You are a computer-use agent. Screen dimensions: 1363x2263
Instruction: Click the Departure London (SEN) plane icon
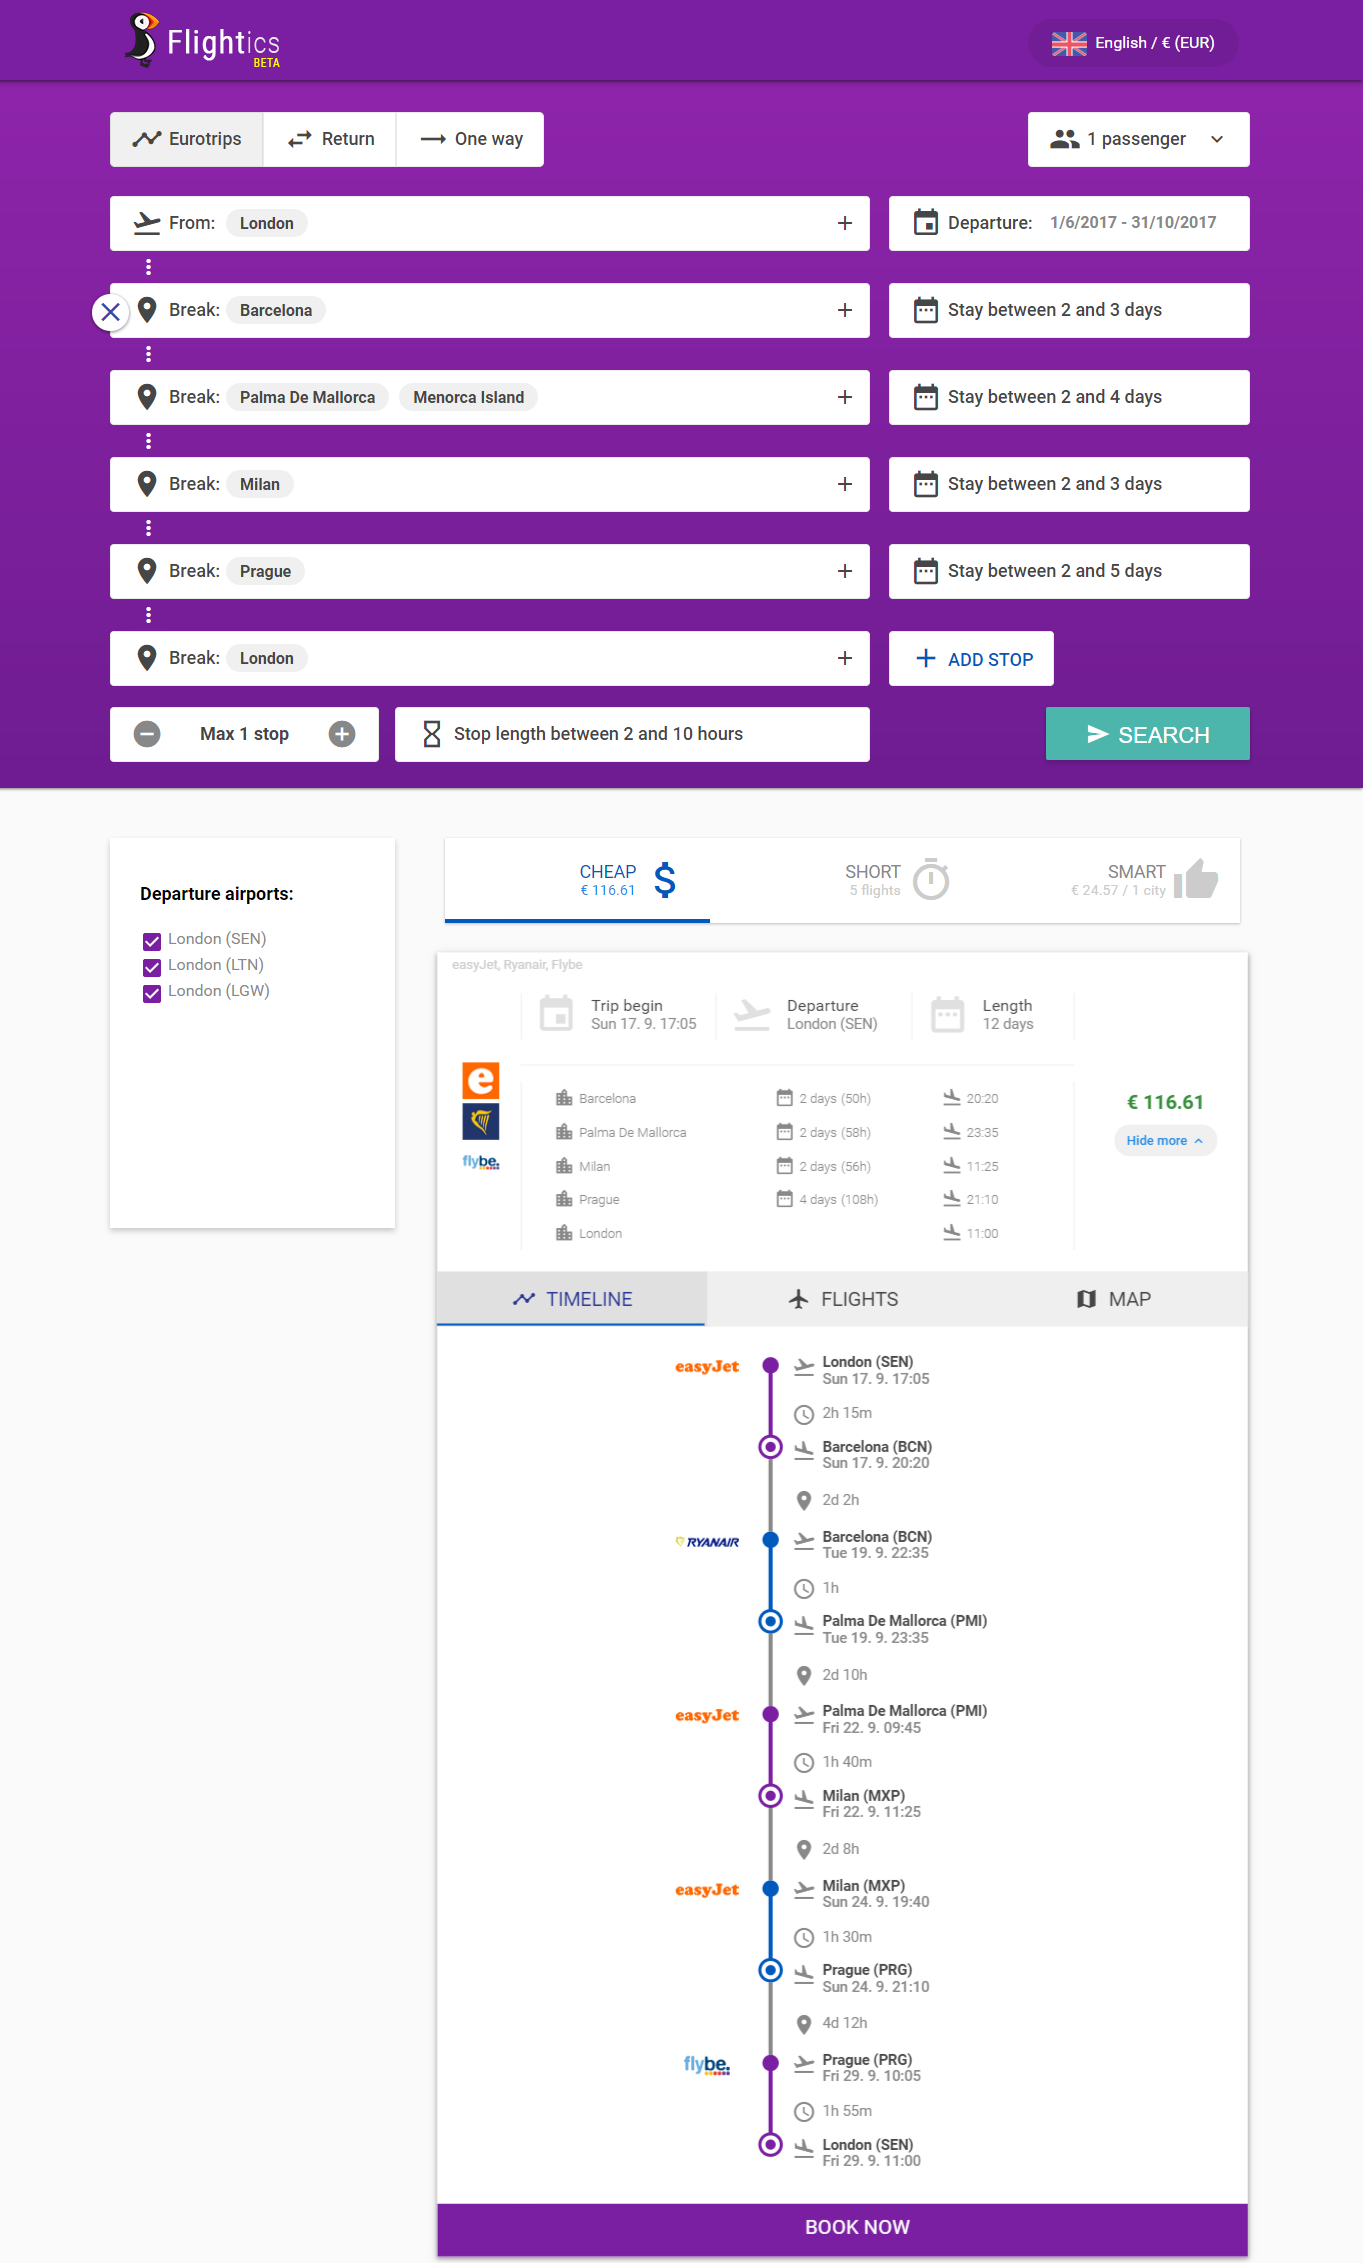click(752, 1014)
